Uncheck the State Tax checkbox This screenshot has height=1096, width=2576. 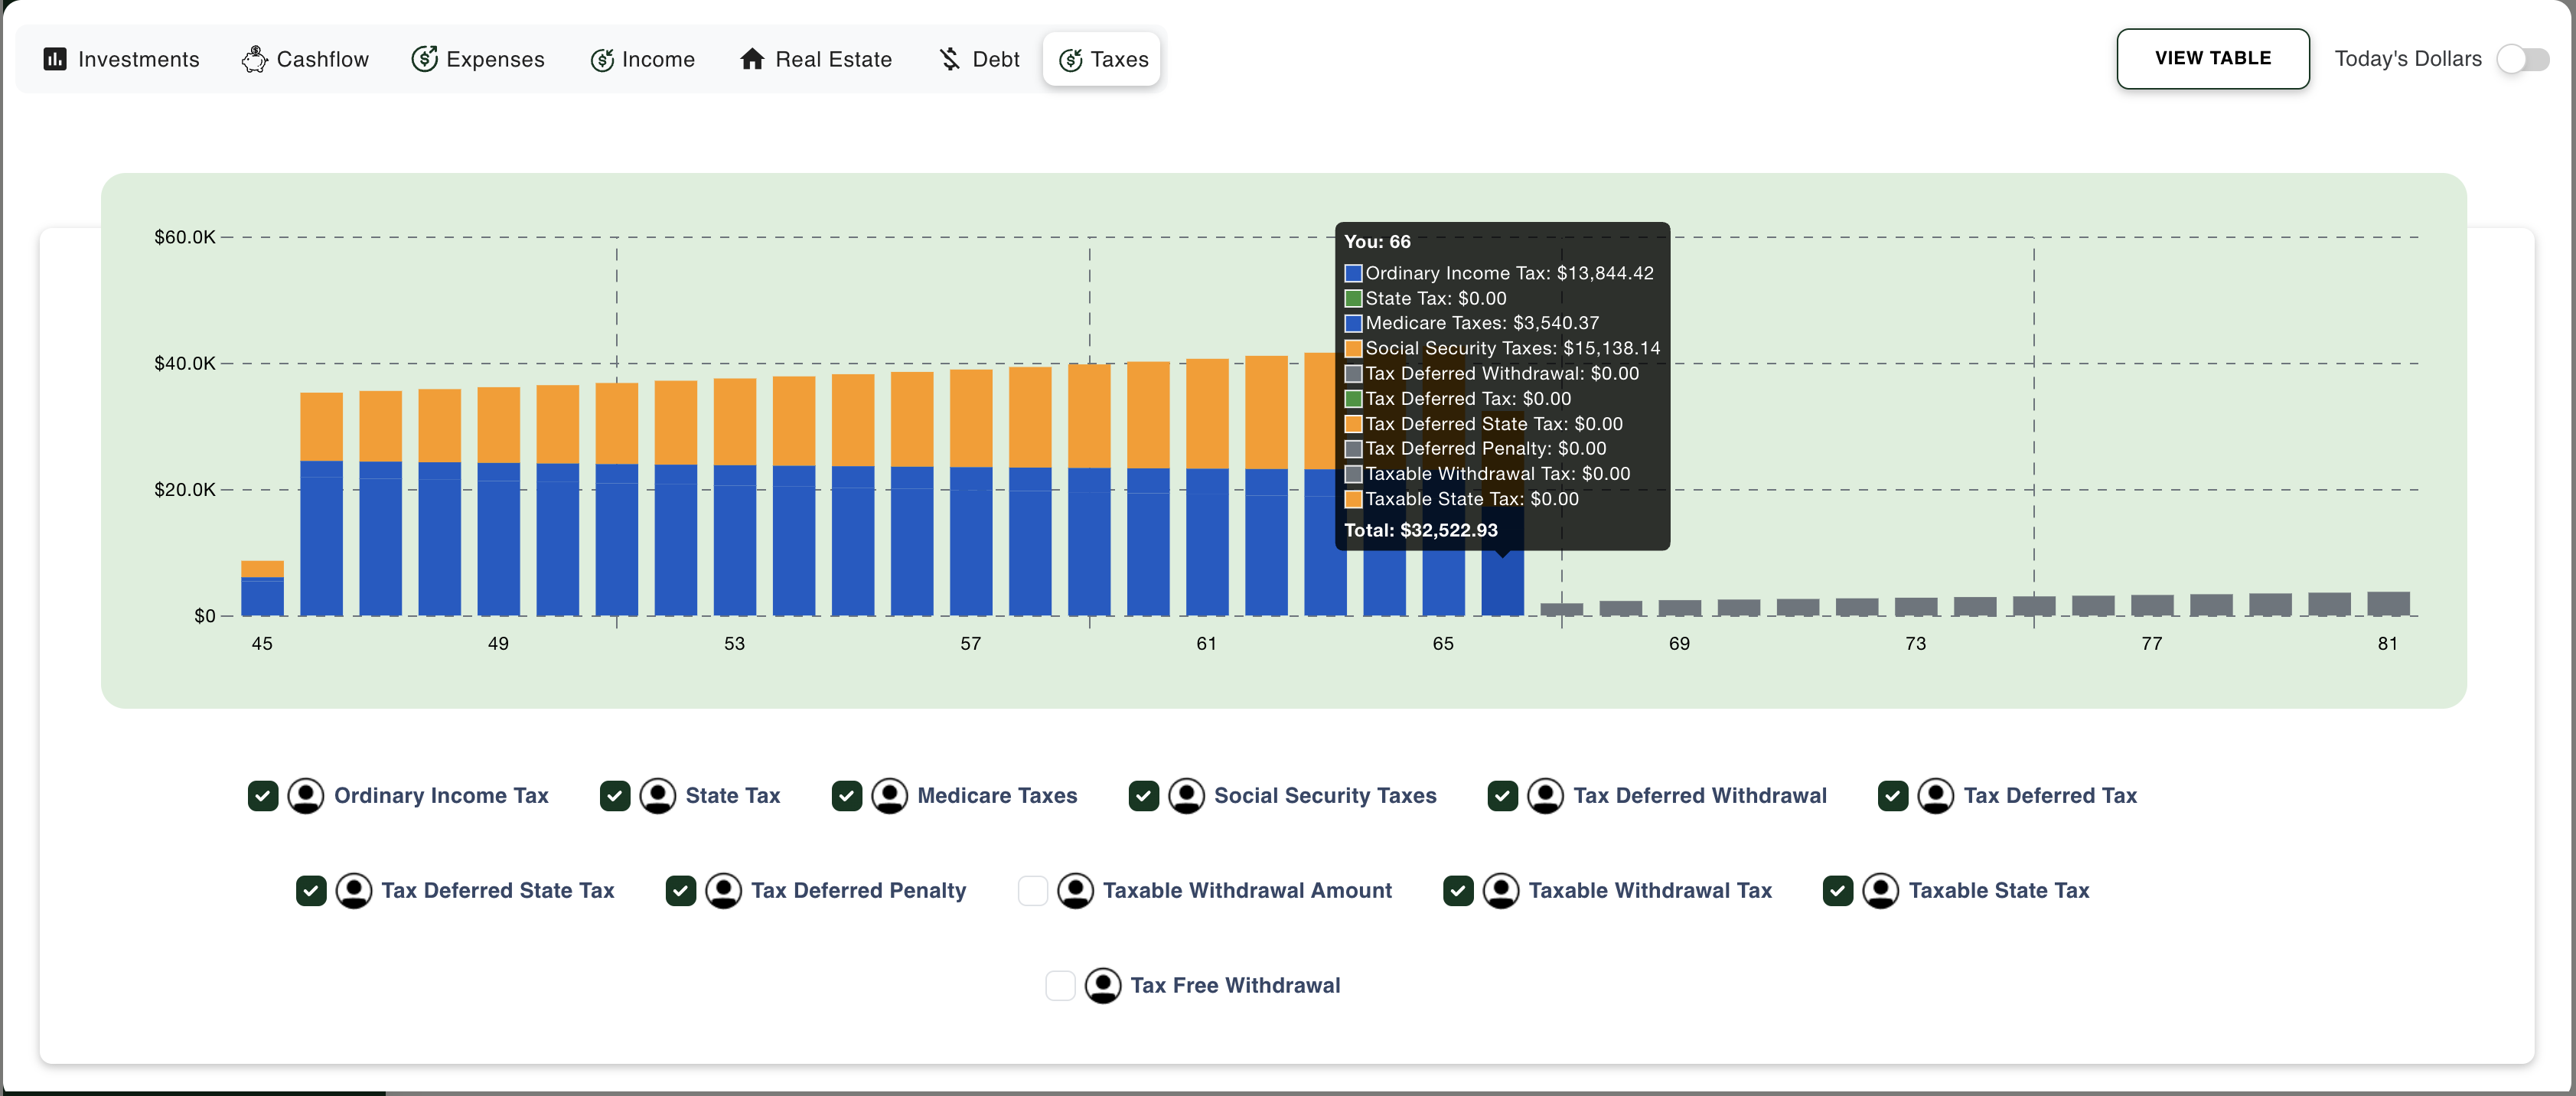[614, 796]
